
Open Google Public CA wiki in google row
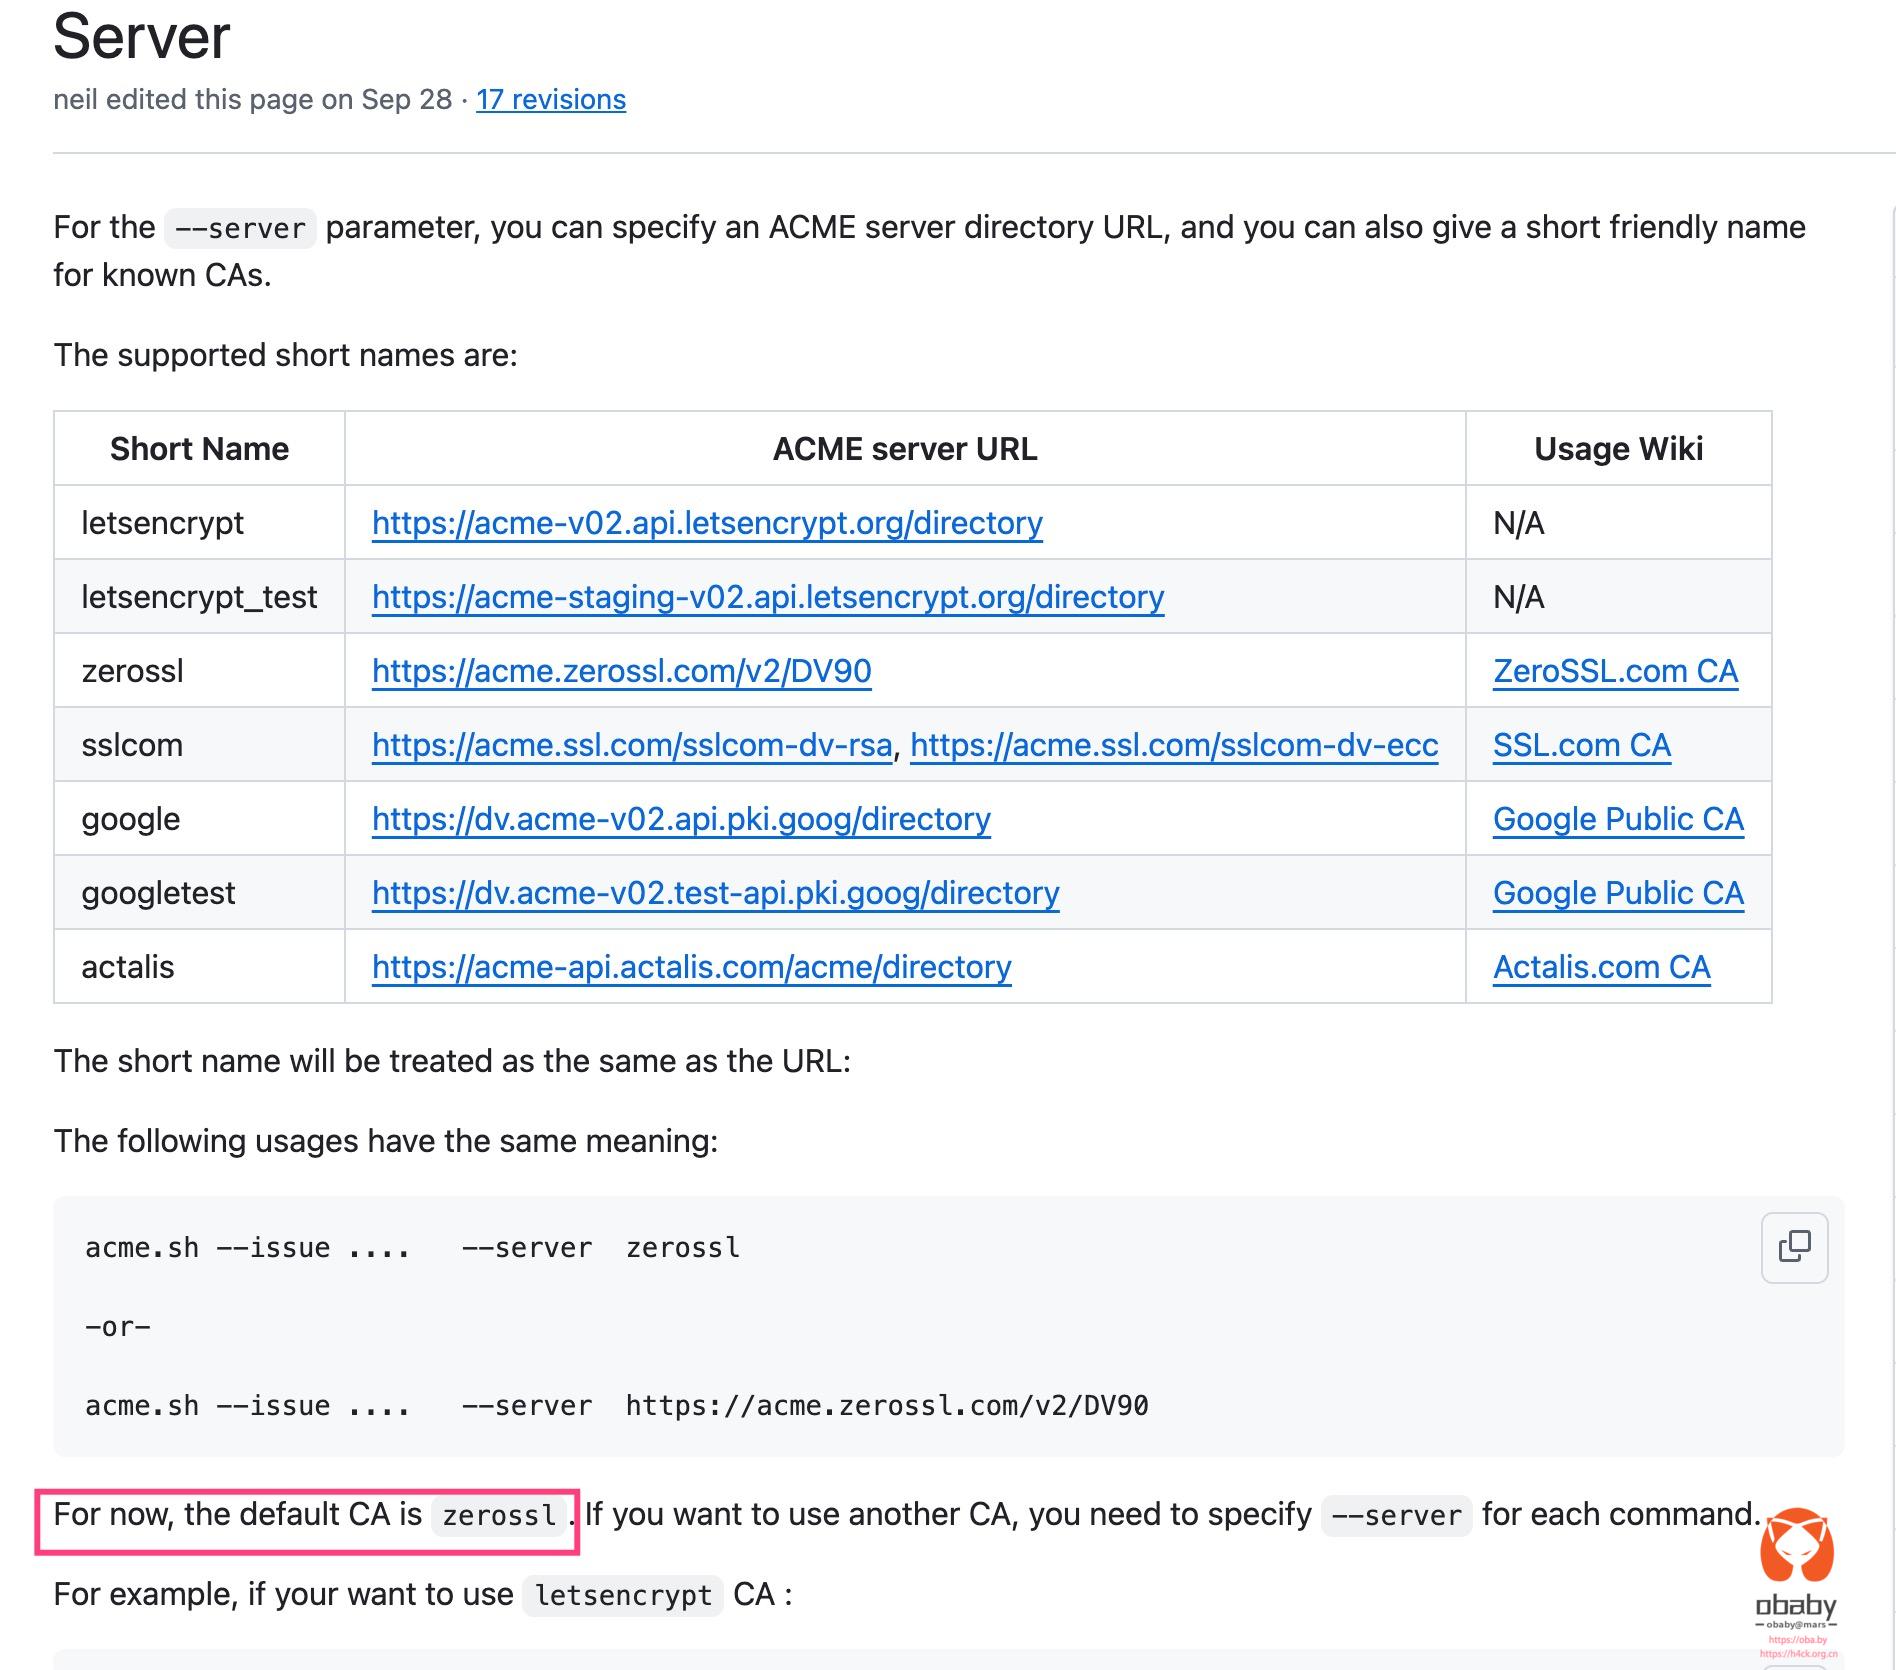[1618, 819]
